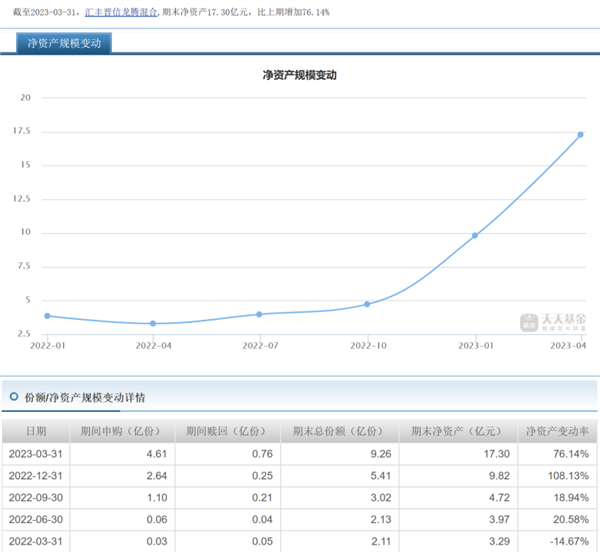Click the 4.61 subscription value
The image size is (600, 552).
click(157, 454)
